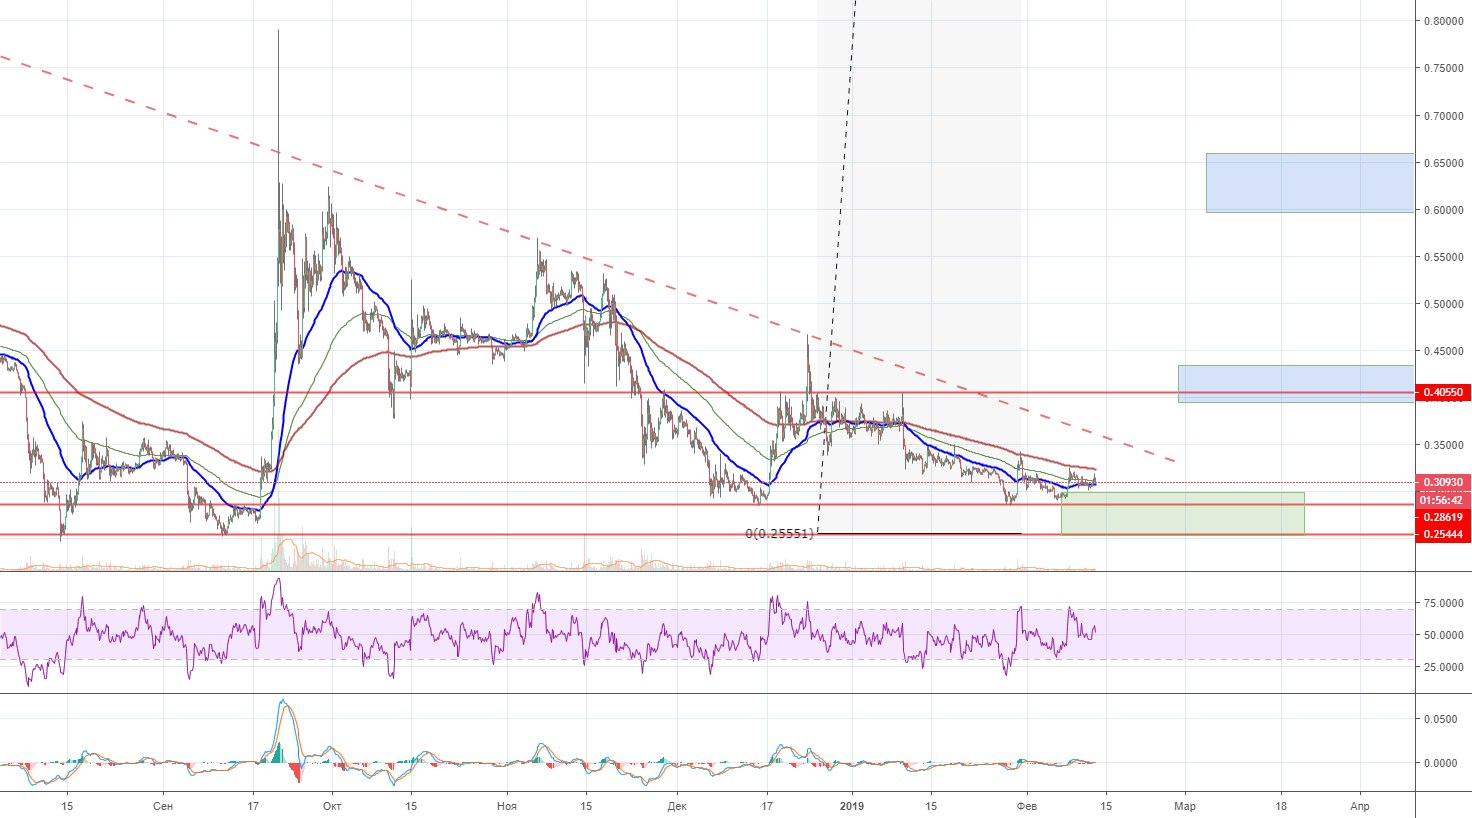Click the 50.0000 RSI scale value

pos(1443,635)
